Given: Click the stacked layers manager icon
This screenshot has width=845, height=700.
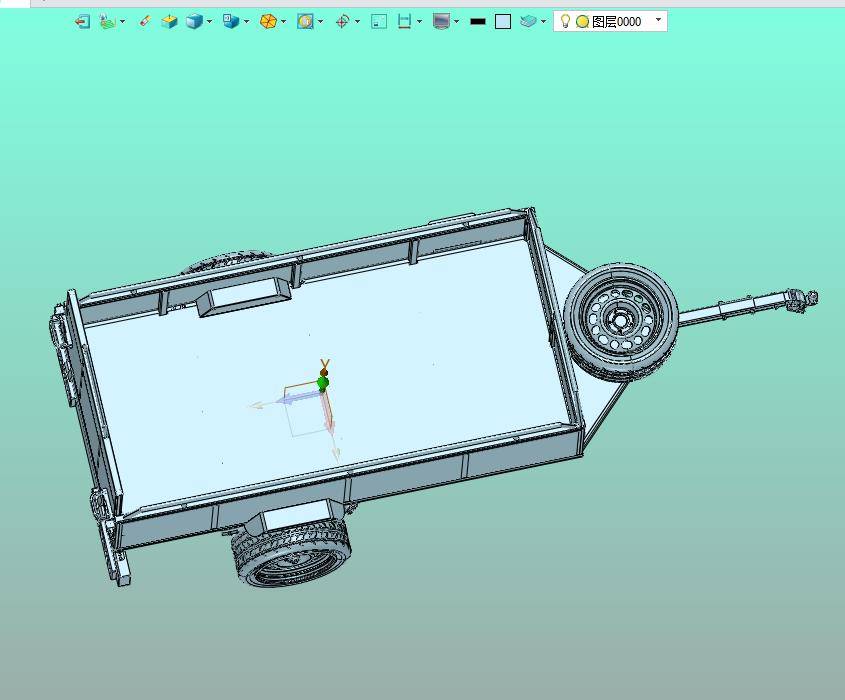Looking at the screenshot, I should pos(528,21).
